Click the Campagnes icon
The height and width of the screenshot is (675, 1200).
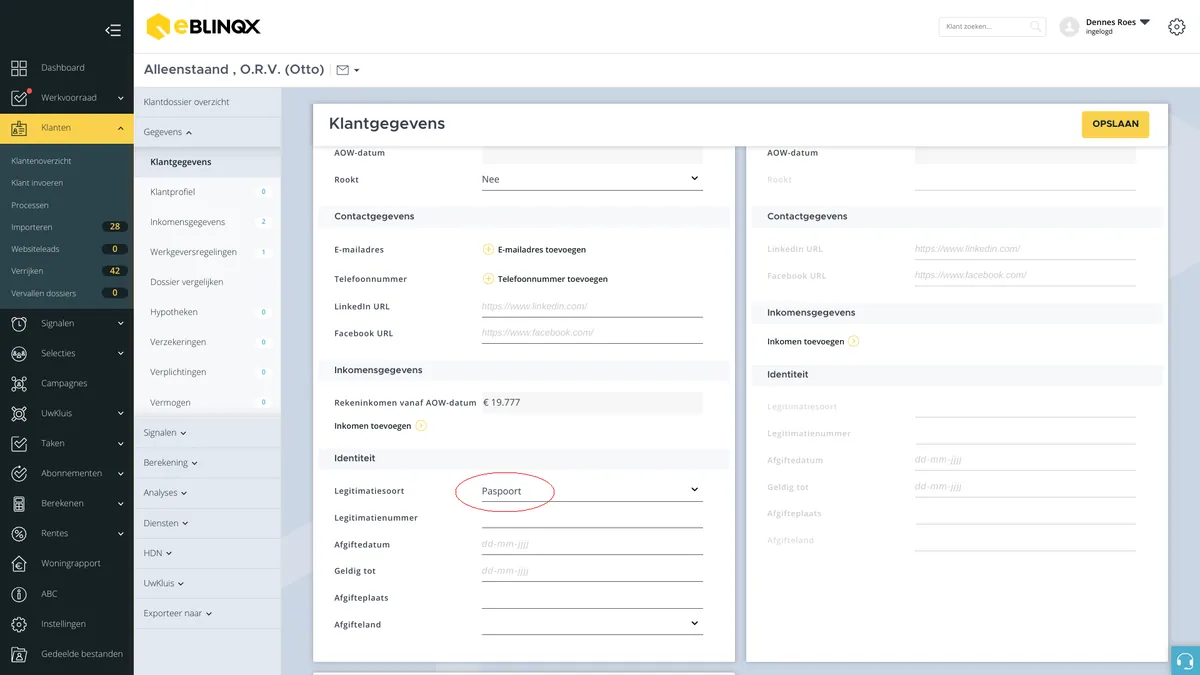point(19,383)
